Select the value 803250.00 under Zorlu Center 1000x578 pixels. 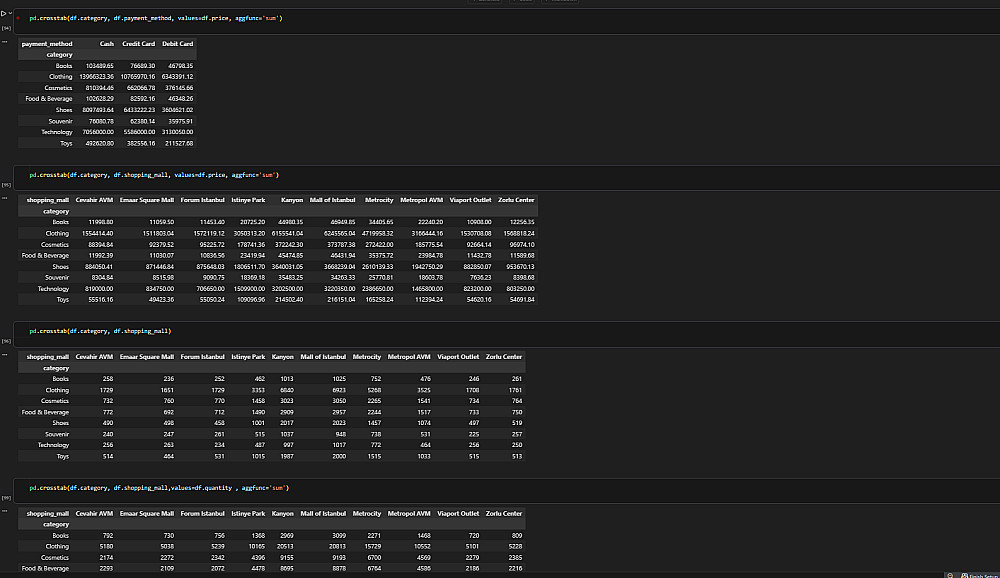[x=522, y=289]
